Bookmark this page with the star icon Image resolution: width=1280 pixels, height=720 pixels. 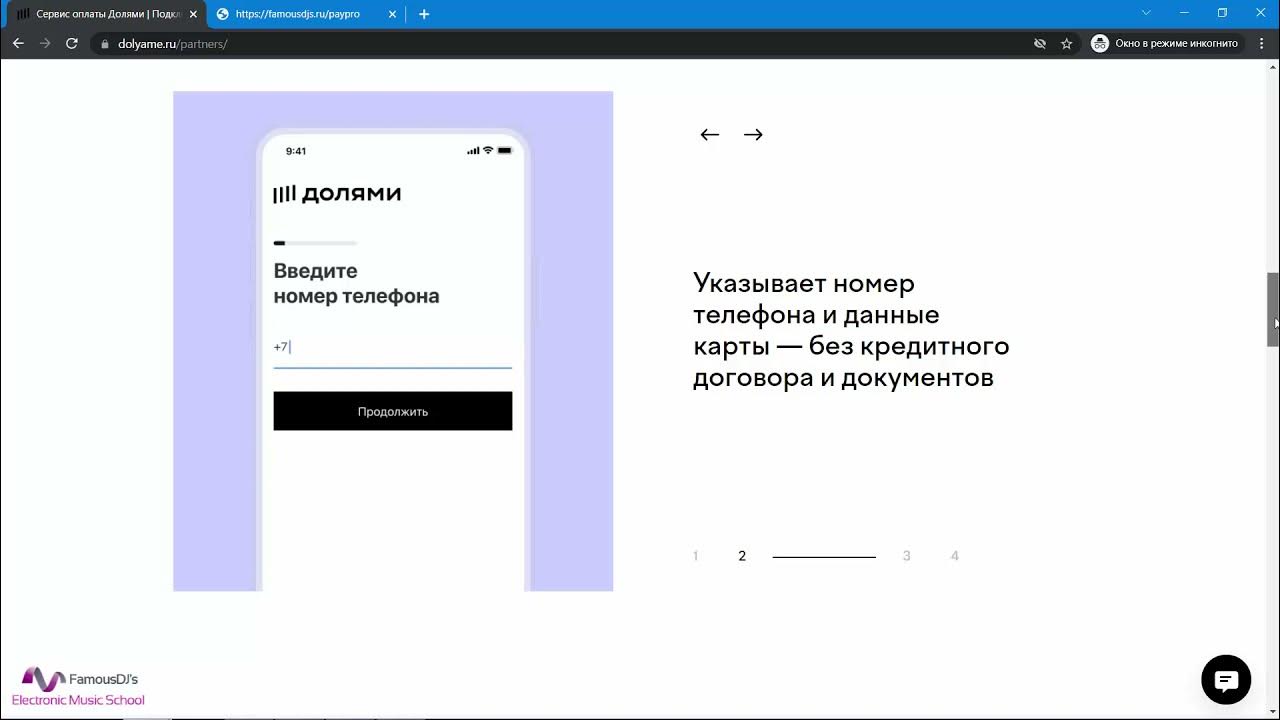click(1067, 44)
